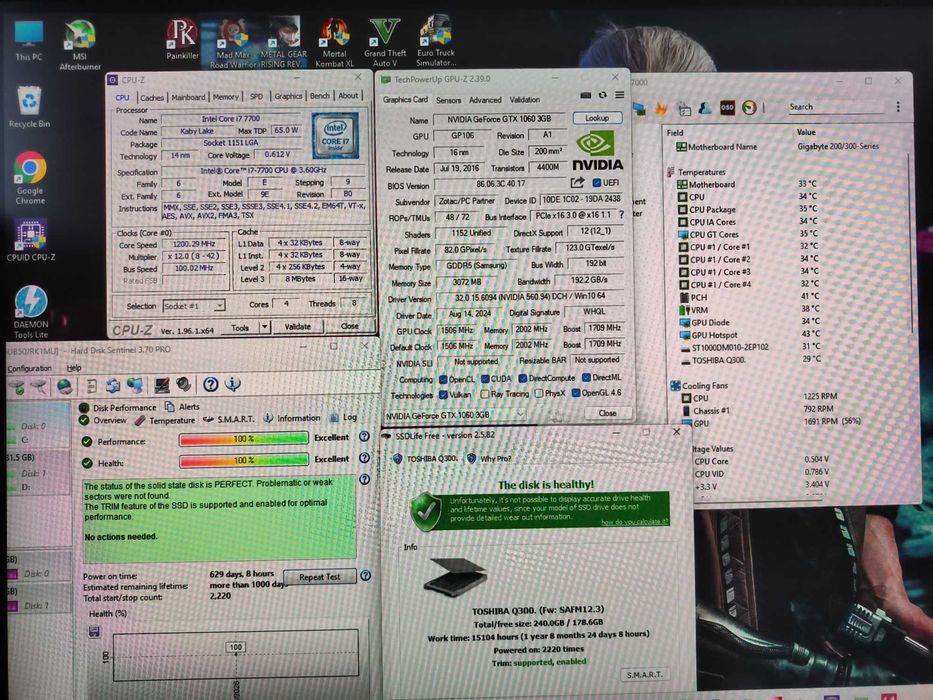Open CPU-Z Tools dropdown arrow

pyautogui.click(x=265, y=327)
